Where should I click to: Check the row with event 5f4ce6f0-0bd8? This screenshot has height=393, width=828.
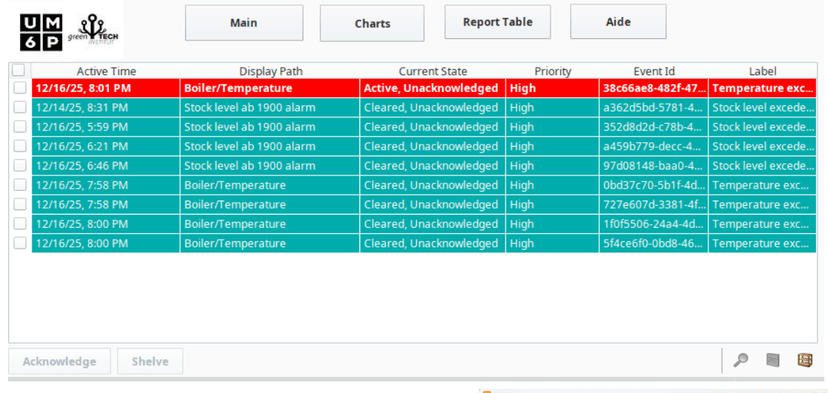tap(20, 244)
